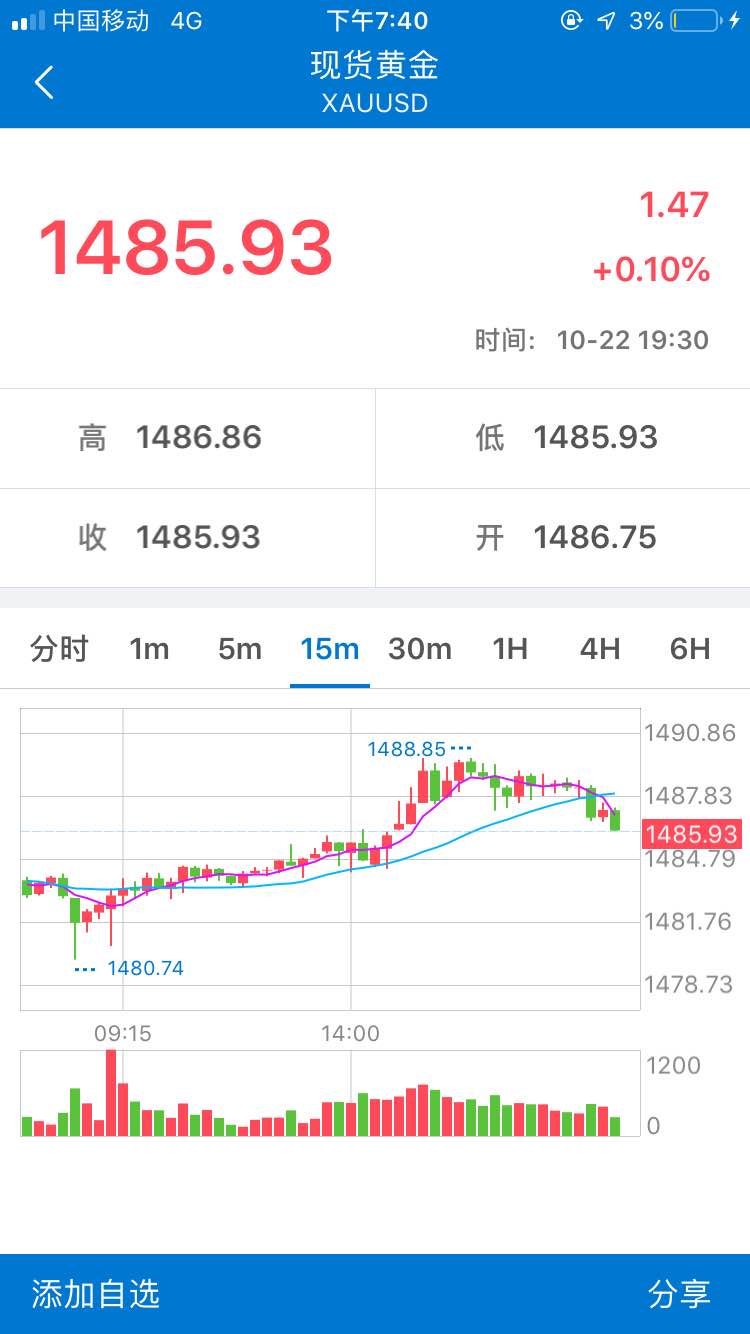The width and height of the screenshot is (750, 1334).
Task: Open the 6H chart interval
Action: pos(690,649)
